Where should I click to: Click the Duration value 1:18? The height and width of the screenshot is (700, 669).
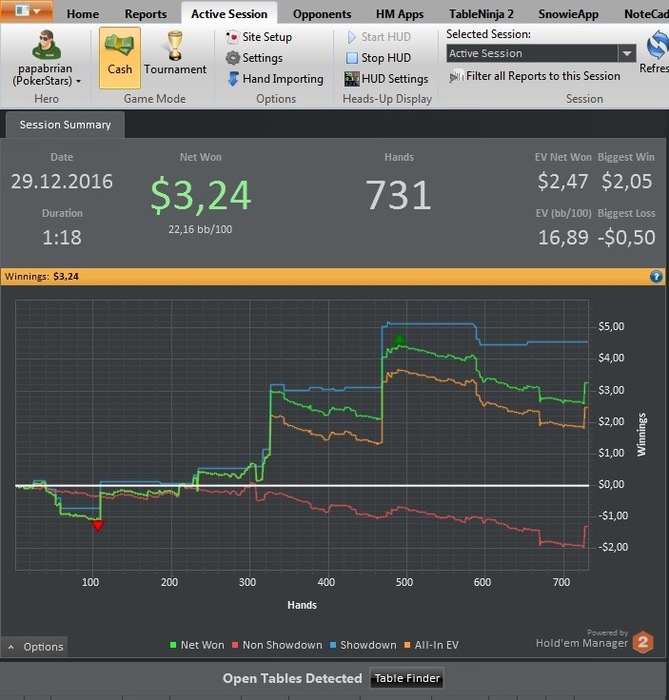click(x=62, y=238)
